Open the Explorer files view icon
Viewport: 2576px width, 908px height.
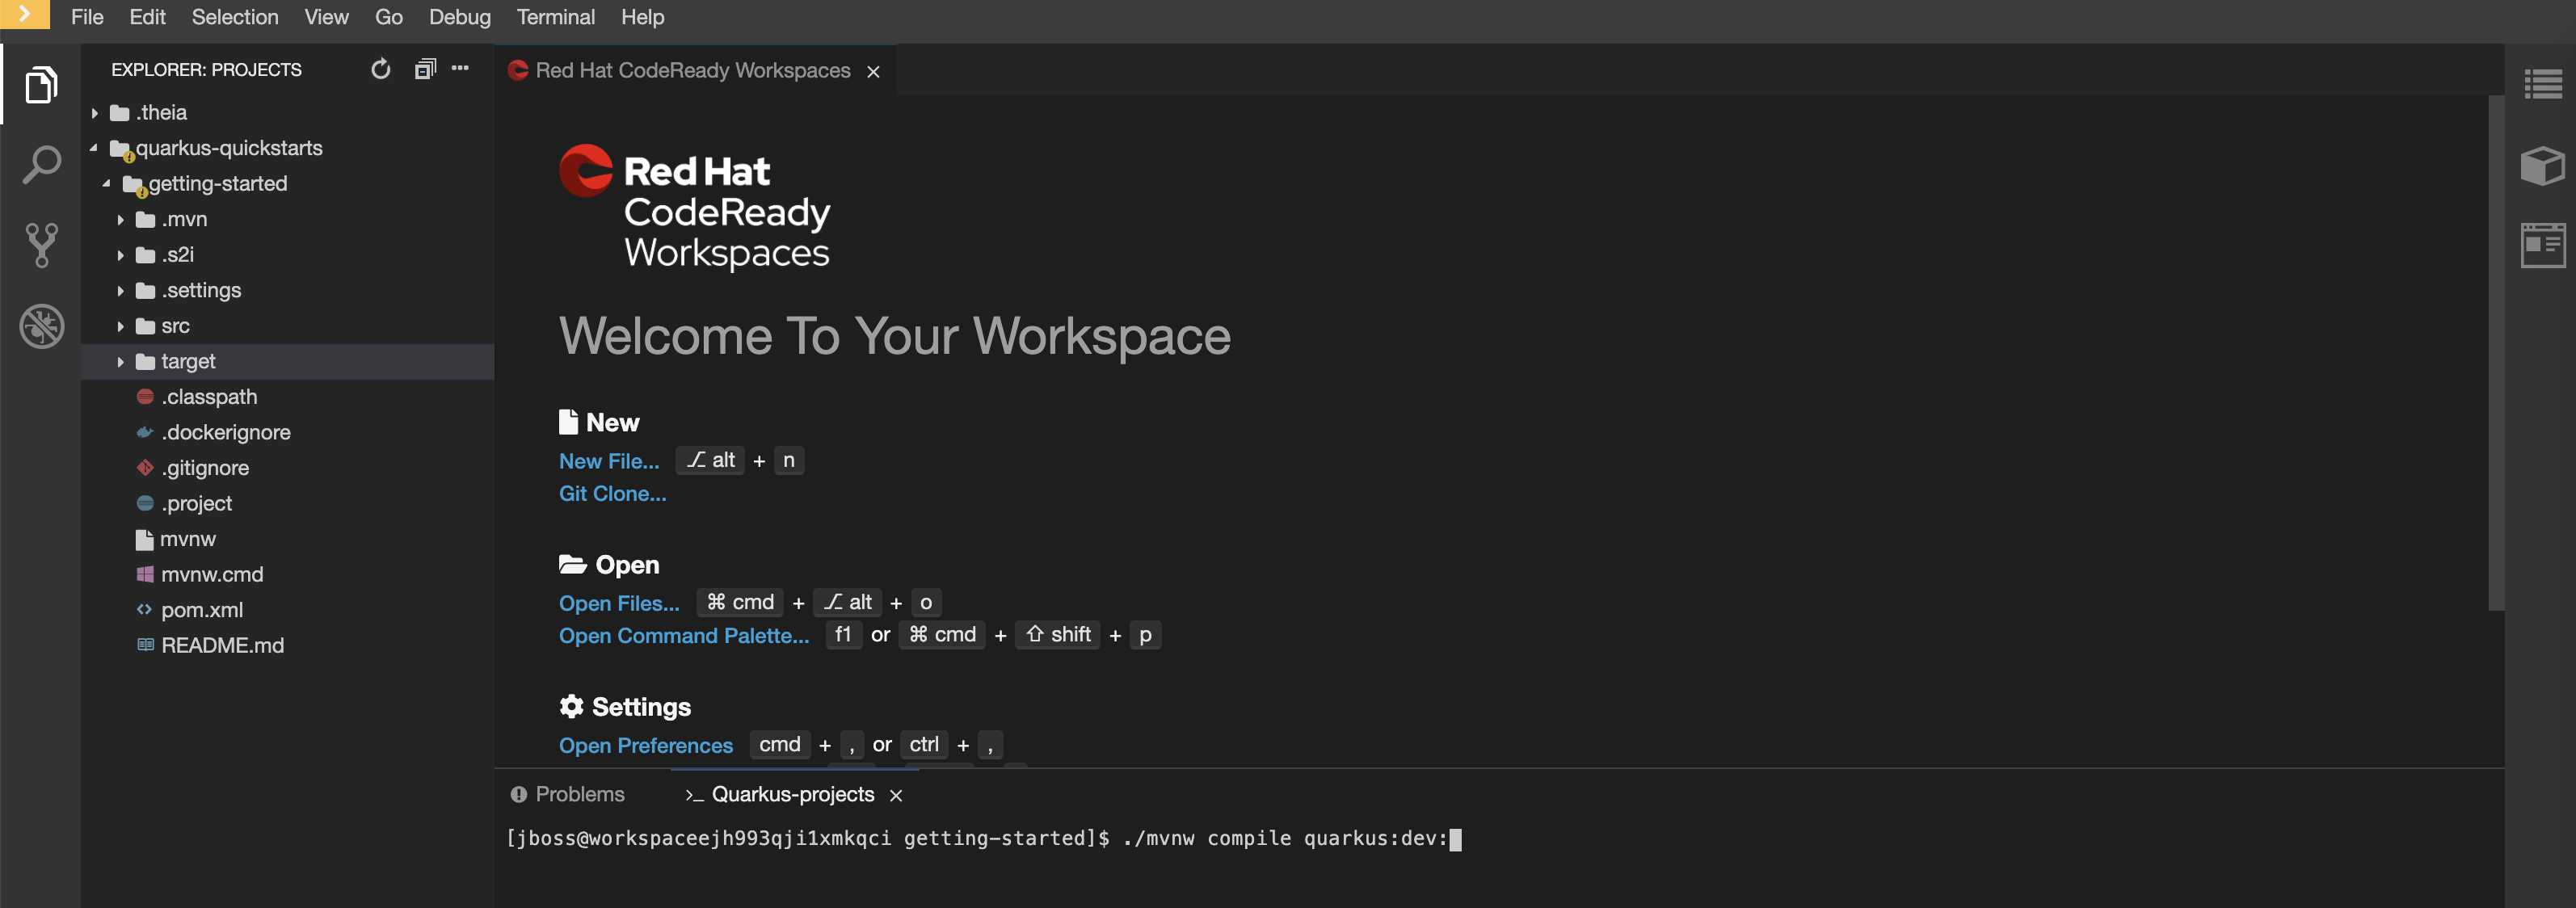click(x=41, y=85)
